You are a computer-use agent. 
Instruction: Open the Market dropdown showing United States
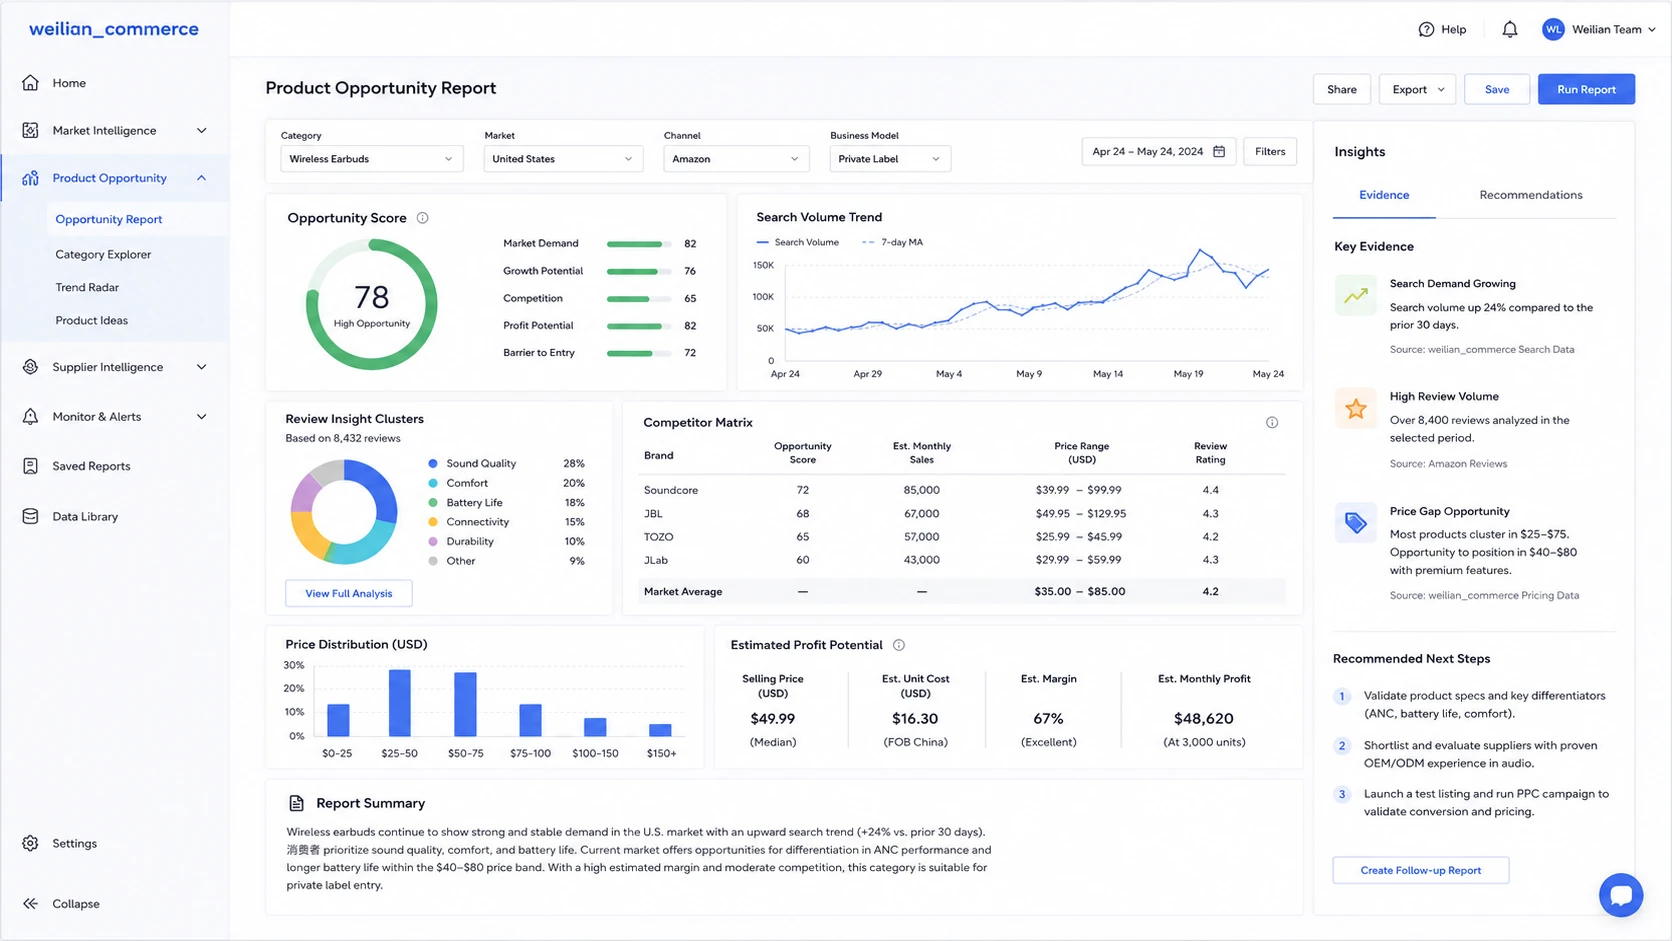tap(563, 159)
